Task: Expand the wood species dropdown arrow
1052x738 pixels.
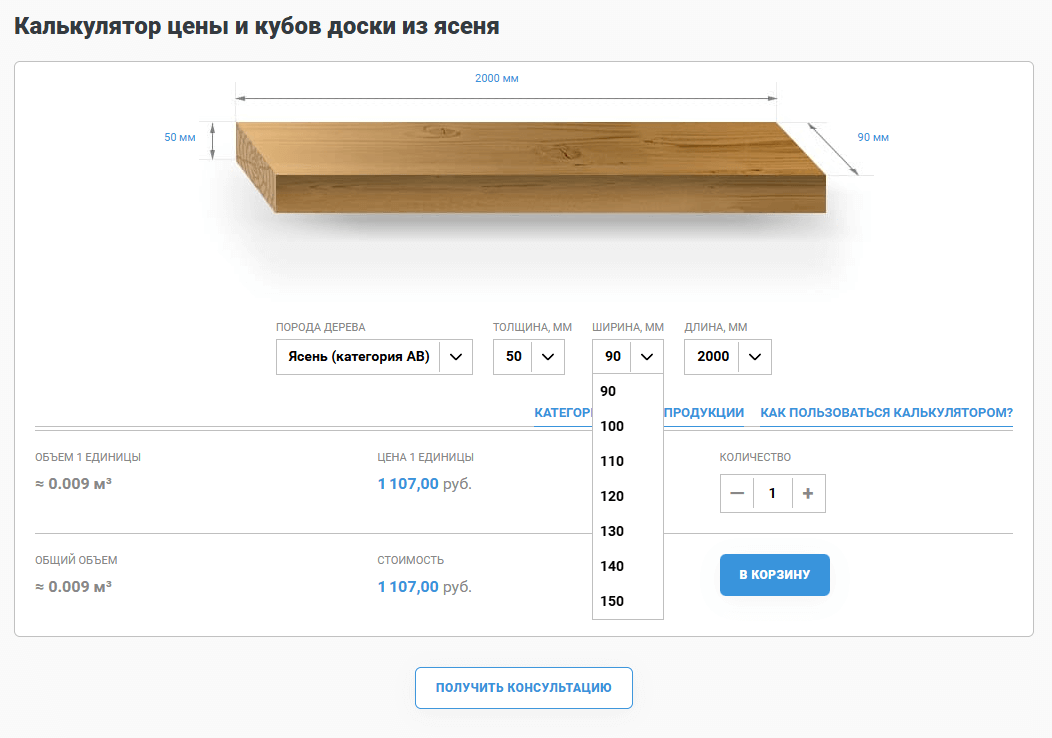Action: click(456, 357)
